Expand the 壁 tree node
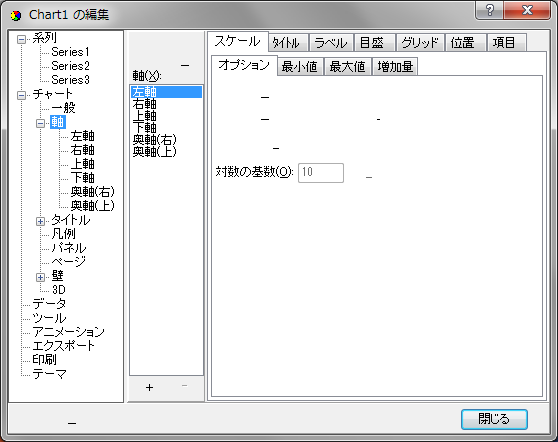558x442 pixels. [41, 277]
